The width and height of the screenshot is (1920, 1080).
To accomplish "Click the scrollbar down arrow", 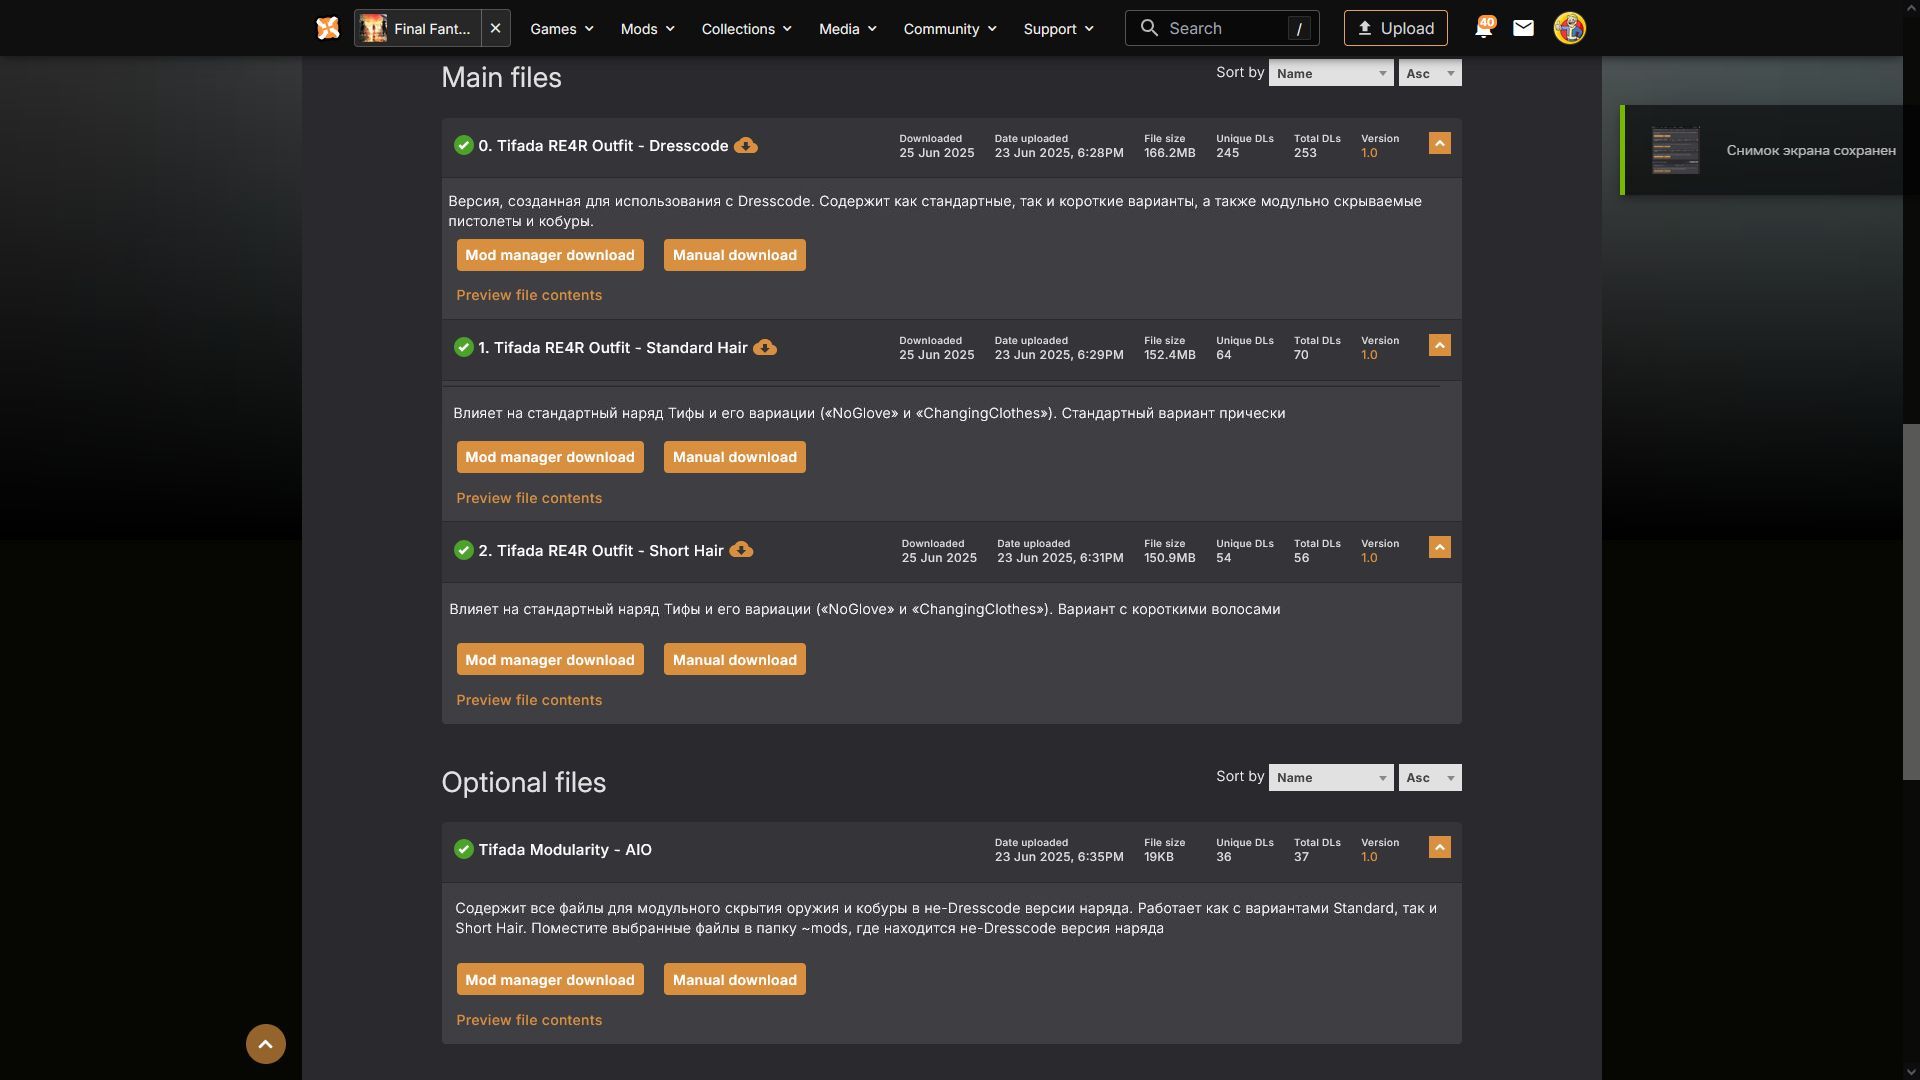I will [x=1911, y=1072].
